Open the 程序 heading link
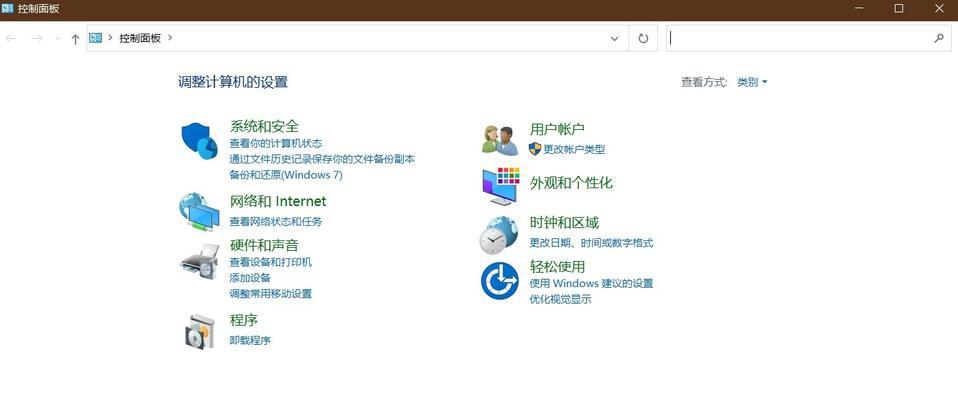The width and height of the screenshot is (958, 400). [243, 320]
